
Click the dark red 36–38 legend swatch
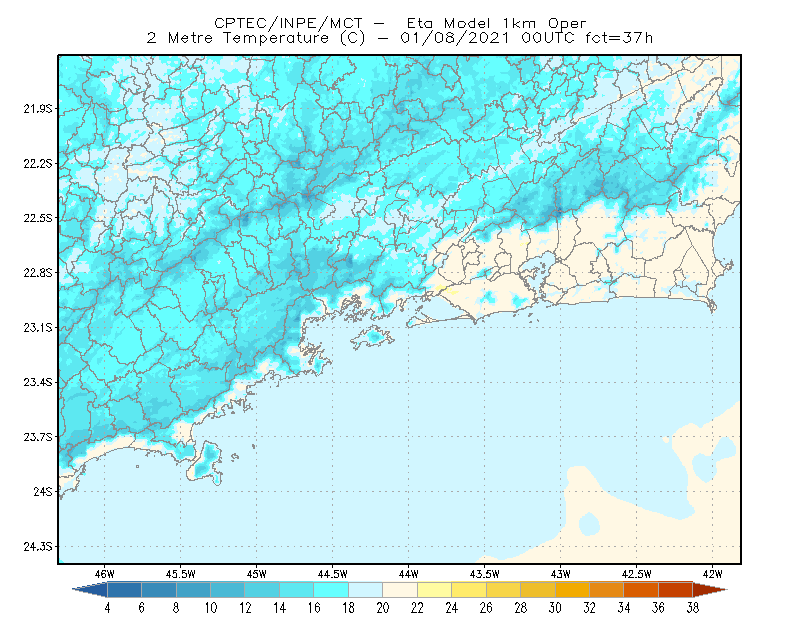click(676, 589)
